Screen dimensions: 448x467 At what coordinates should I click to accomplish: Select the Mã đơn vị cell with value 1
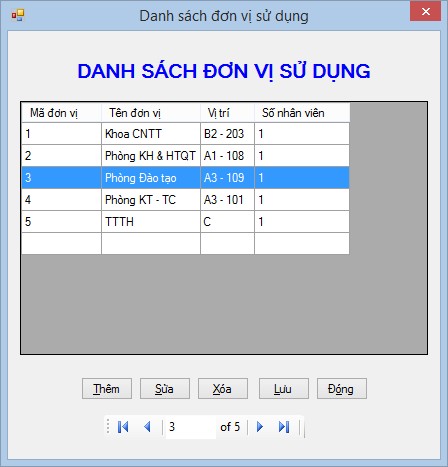tap(61, 134)
